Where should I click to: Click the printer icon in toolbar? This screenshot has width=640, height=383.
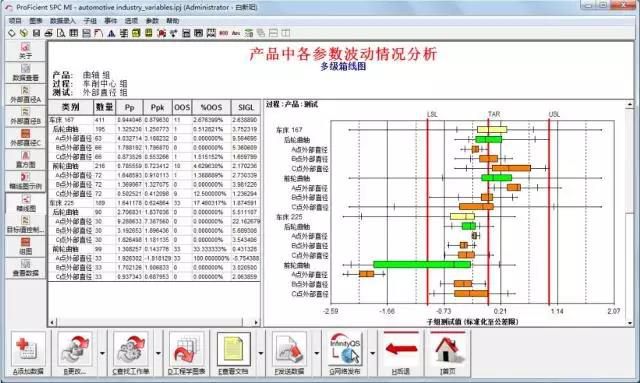pyautogui.click(x=49, y=33)
